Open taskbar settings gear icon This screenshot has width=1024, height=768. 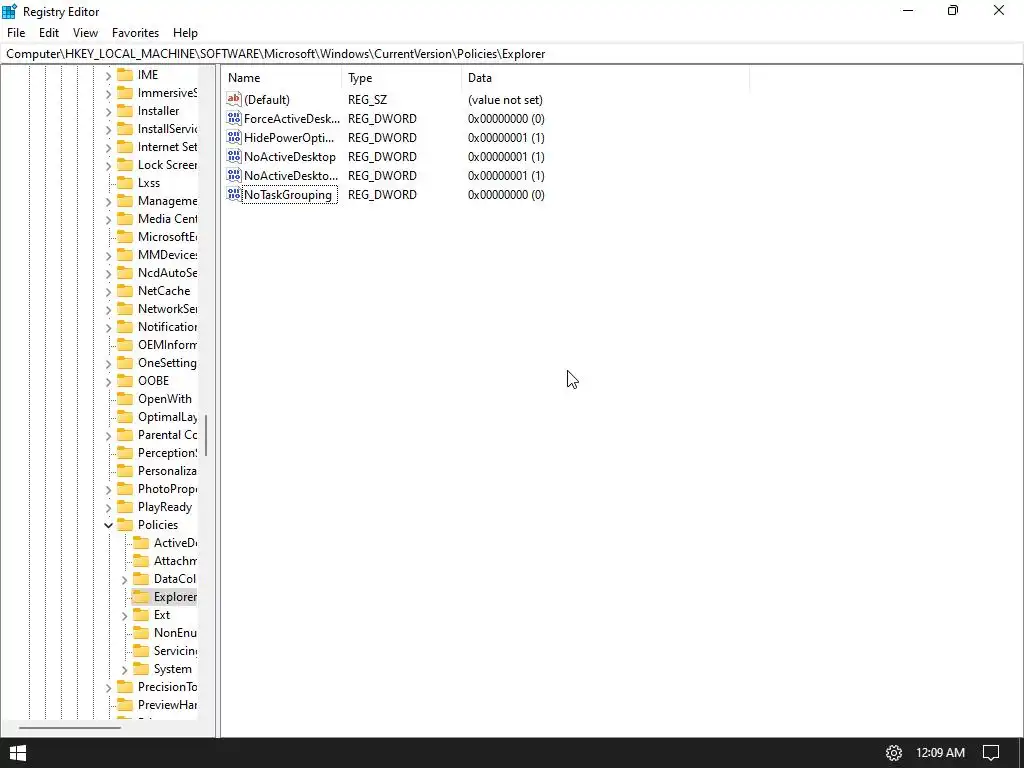pyautogui.click(x=893, y=752)
